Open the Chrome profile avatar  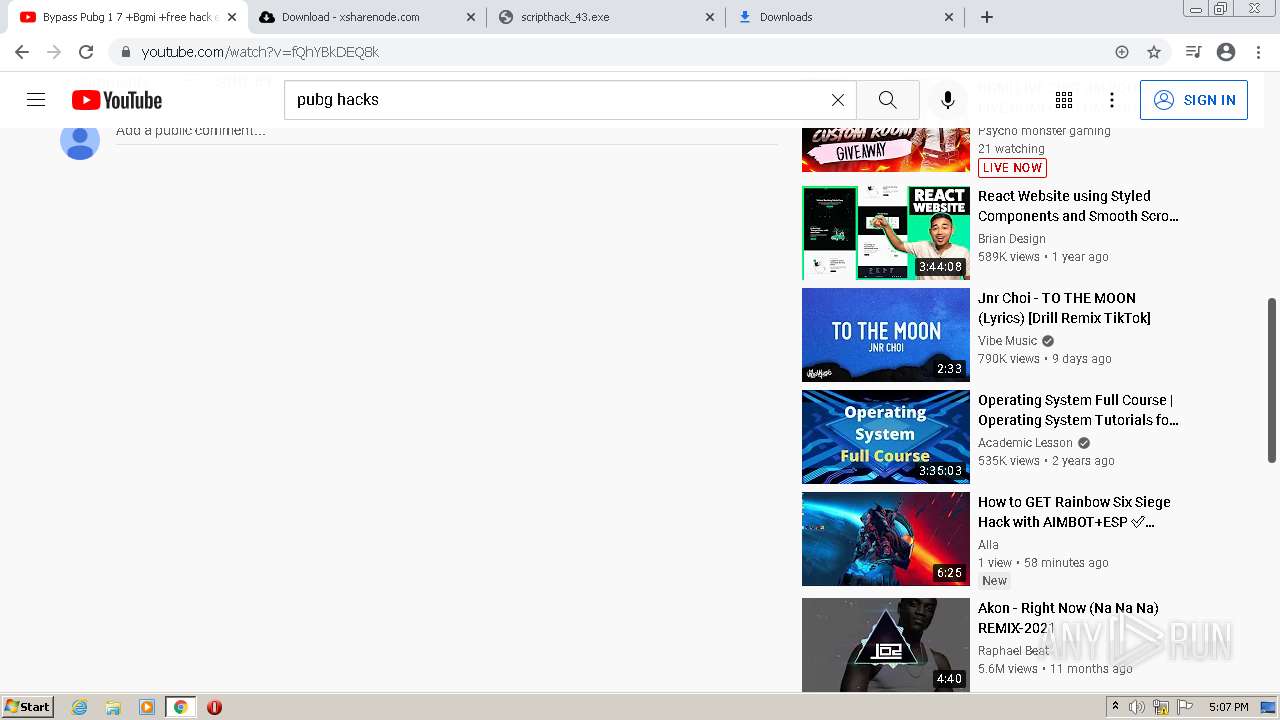point(1226,52)
